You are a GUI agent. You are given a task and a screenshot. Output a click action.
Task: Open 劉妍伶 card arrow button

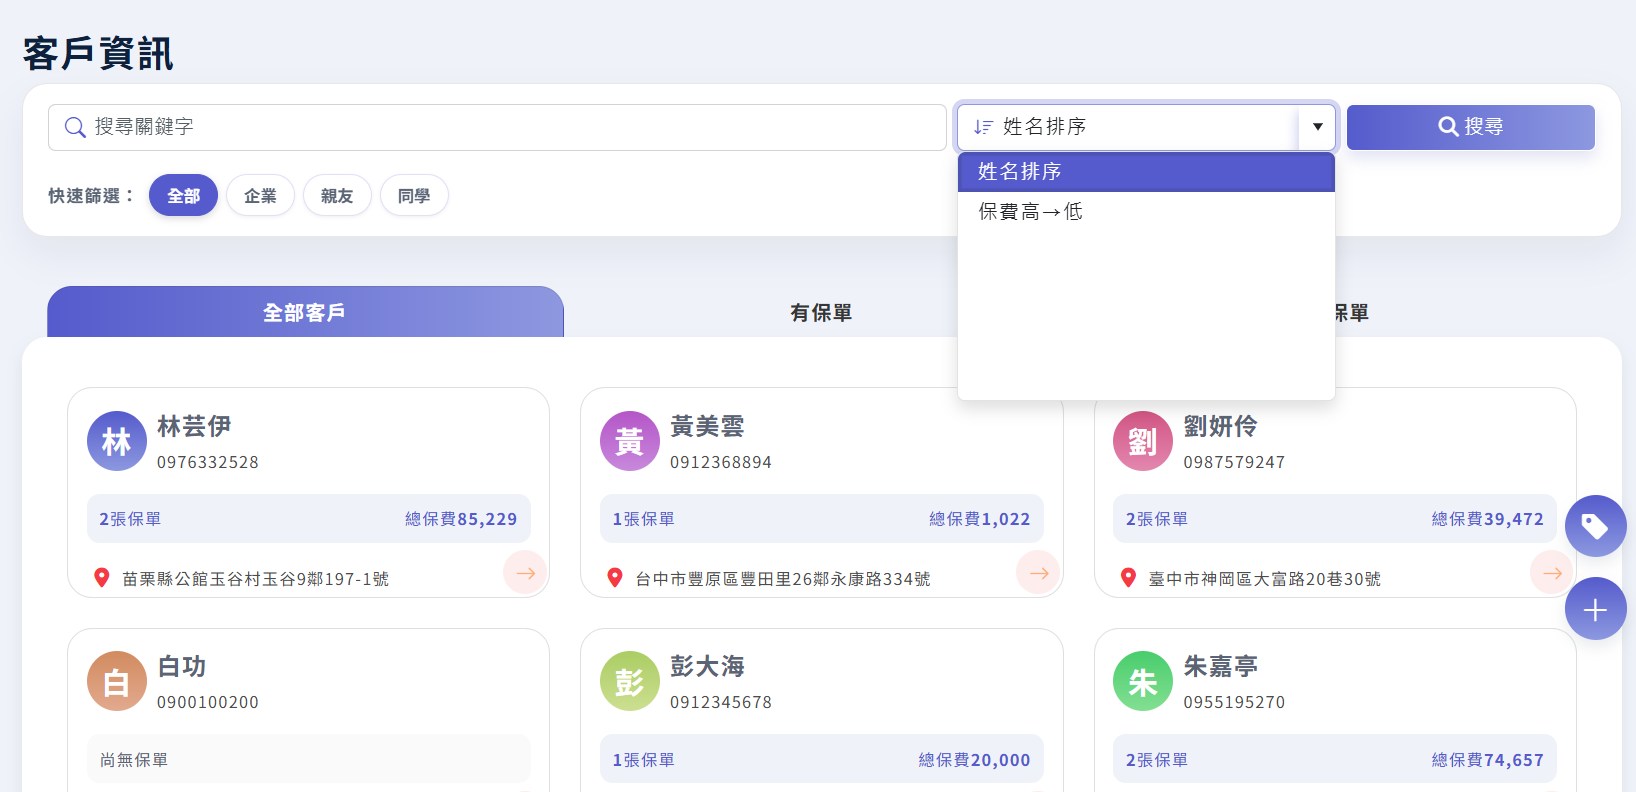(1552, 573)
